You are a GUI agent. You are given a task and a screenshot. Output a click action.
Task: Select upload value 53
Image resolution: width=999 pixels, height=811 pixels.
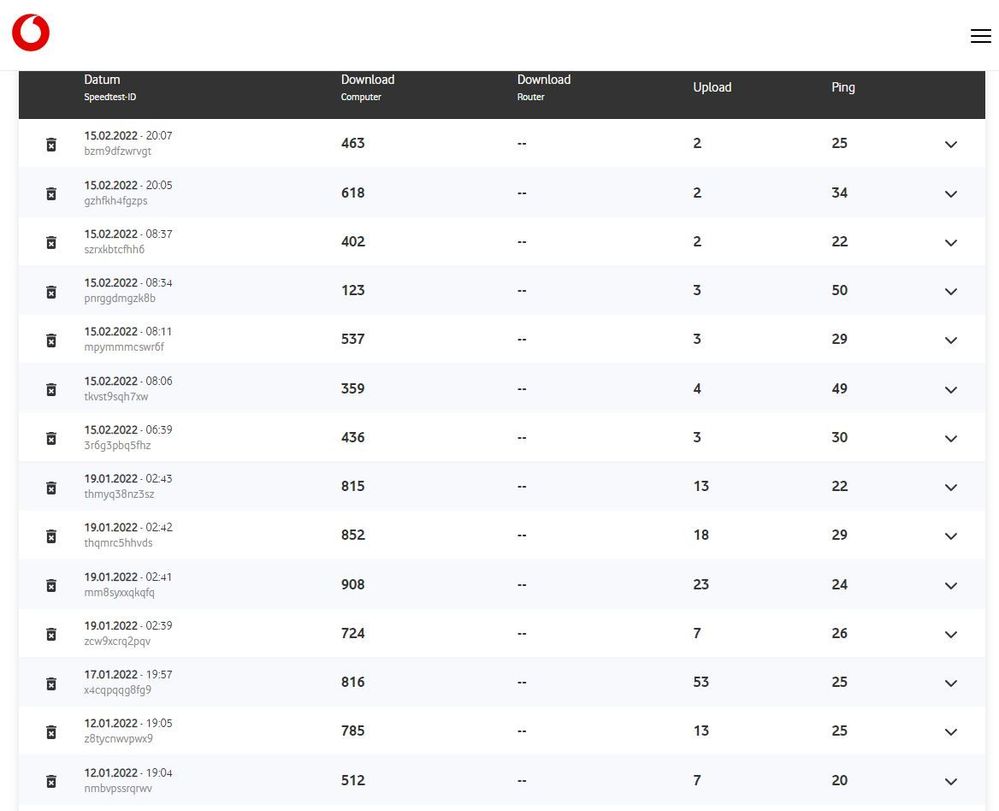(x=701, y=682)
